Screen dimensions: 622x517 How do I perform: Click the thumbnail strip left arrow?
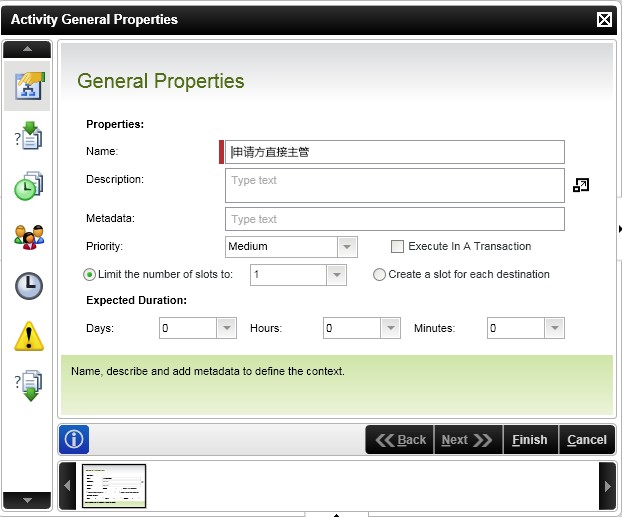[67, 486]
